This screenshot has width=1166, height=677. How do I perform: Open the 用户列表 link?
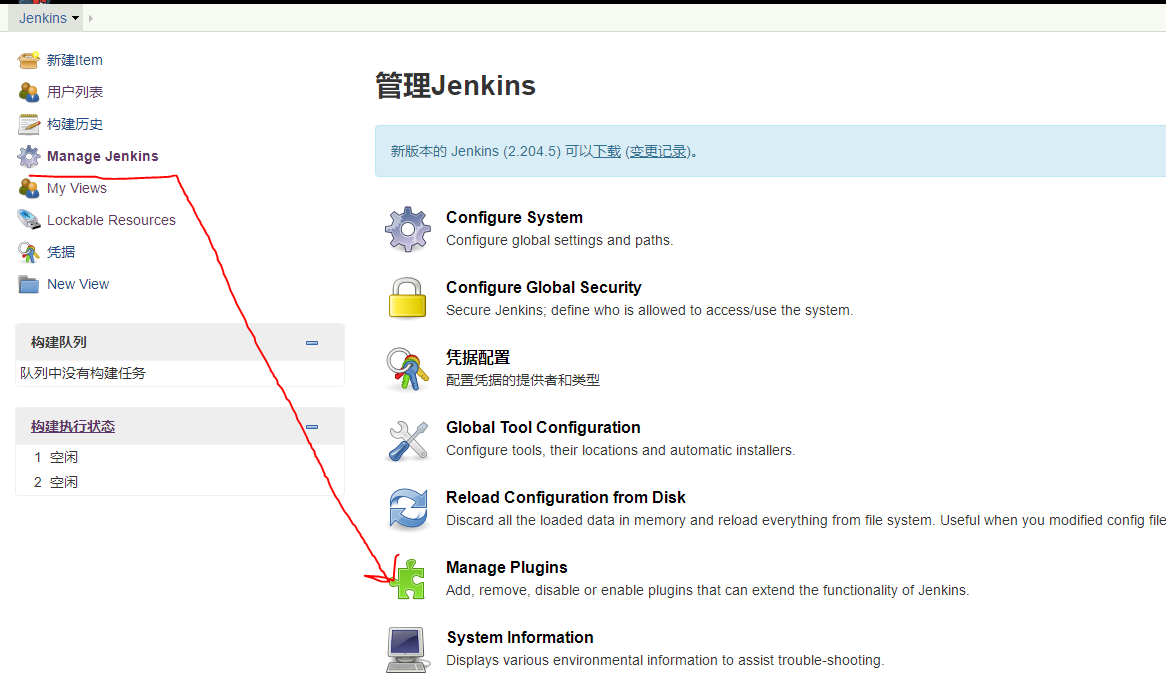pos(74,92)
